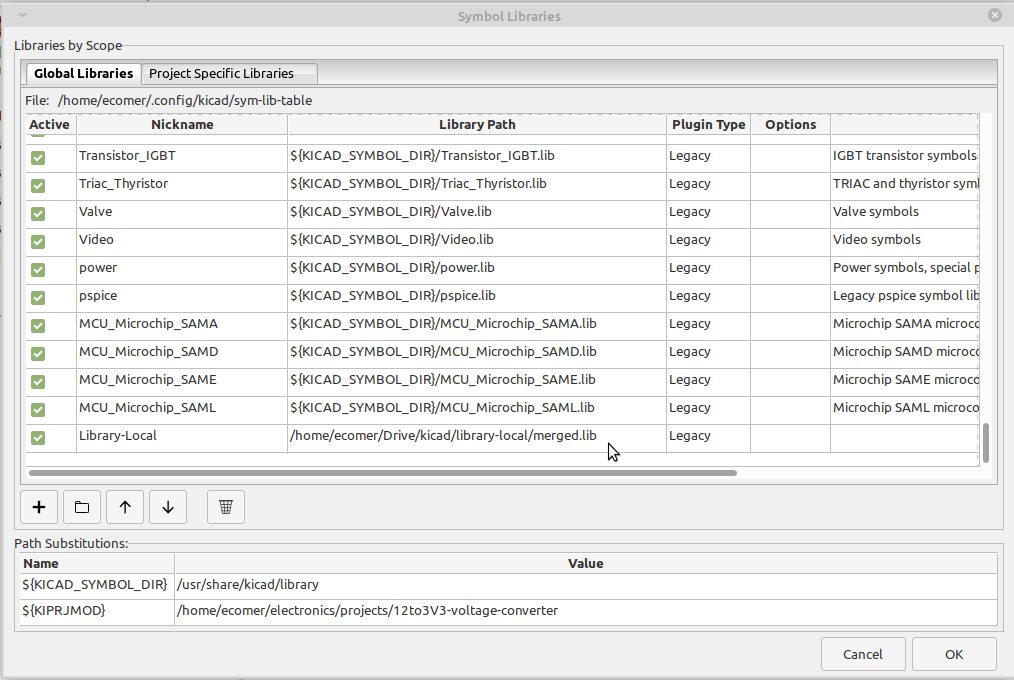Select the power nickname cell
This screenshot has width=1014, height=680.
coord(182,270)
